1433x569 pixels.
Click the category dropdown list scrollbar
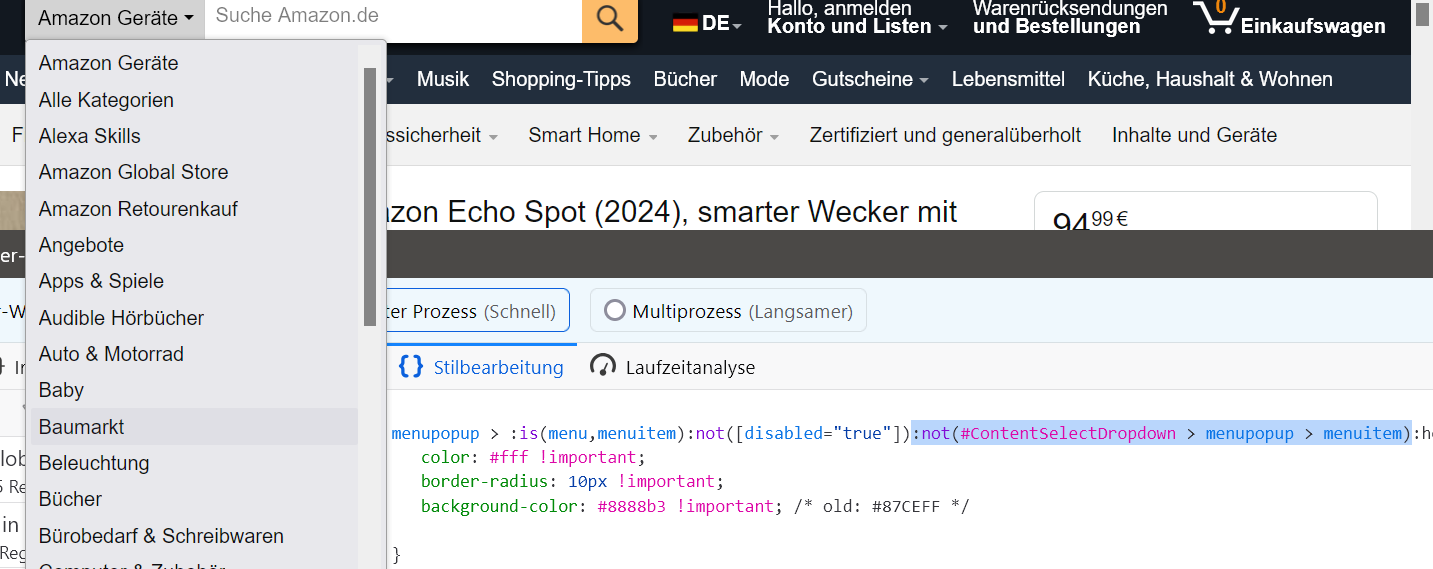(x=370, y=196)
